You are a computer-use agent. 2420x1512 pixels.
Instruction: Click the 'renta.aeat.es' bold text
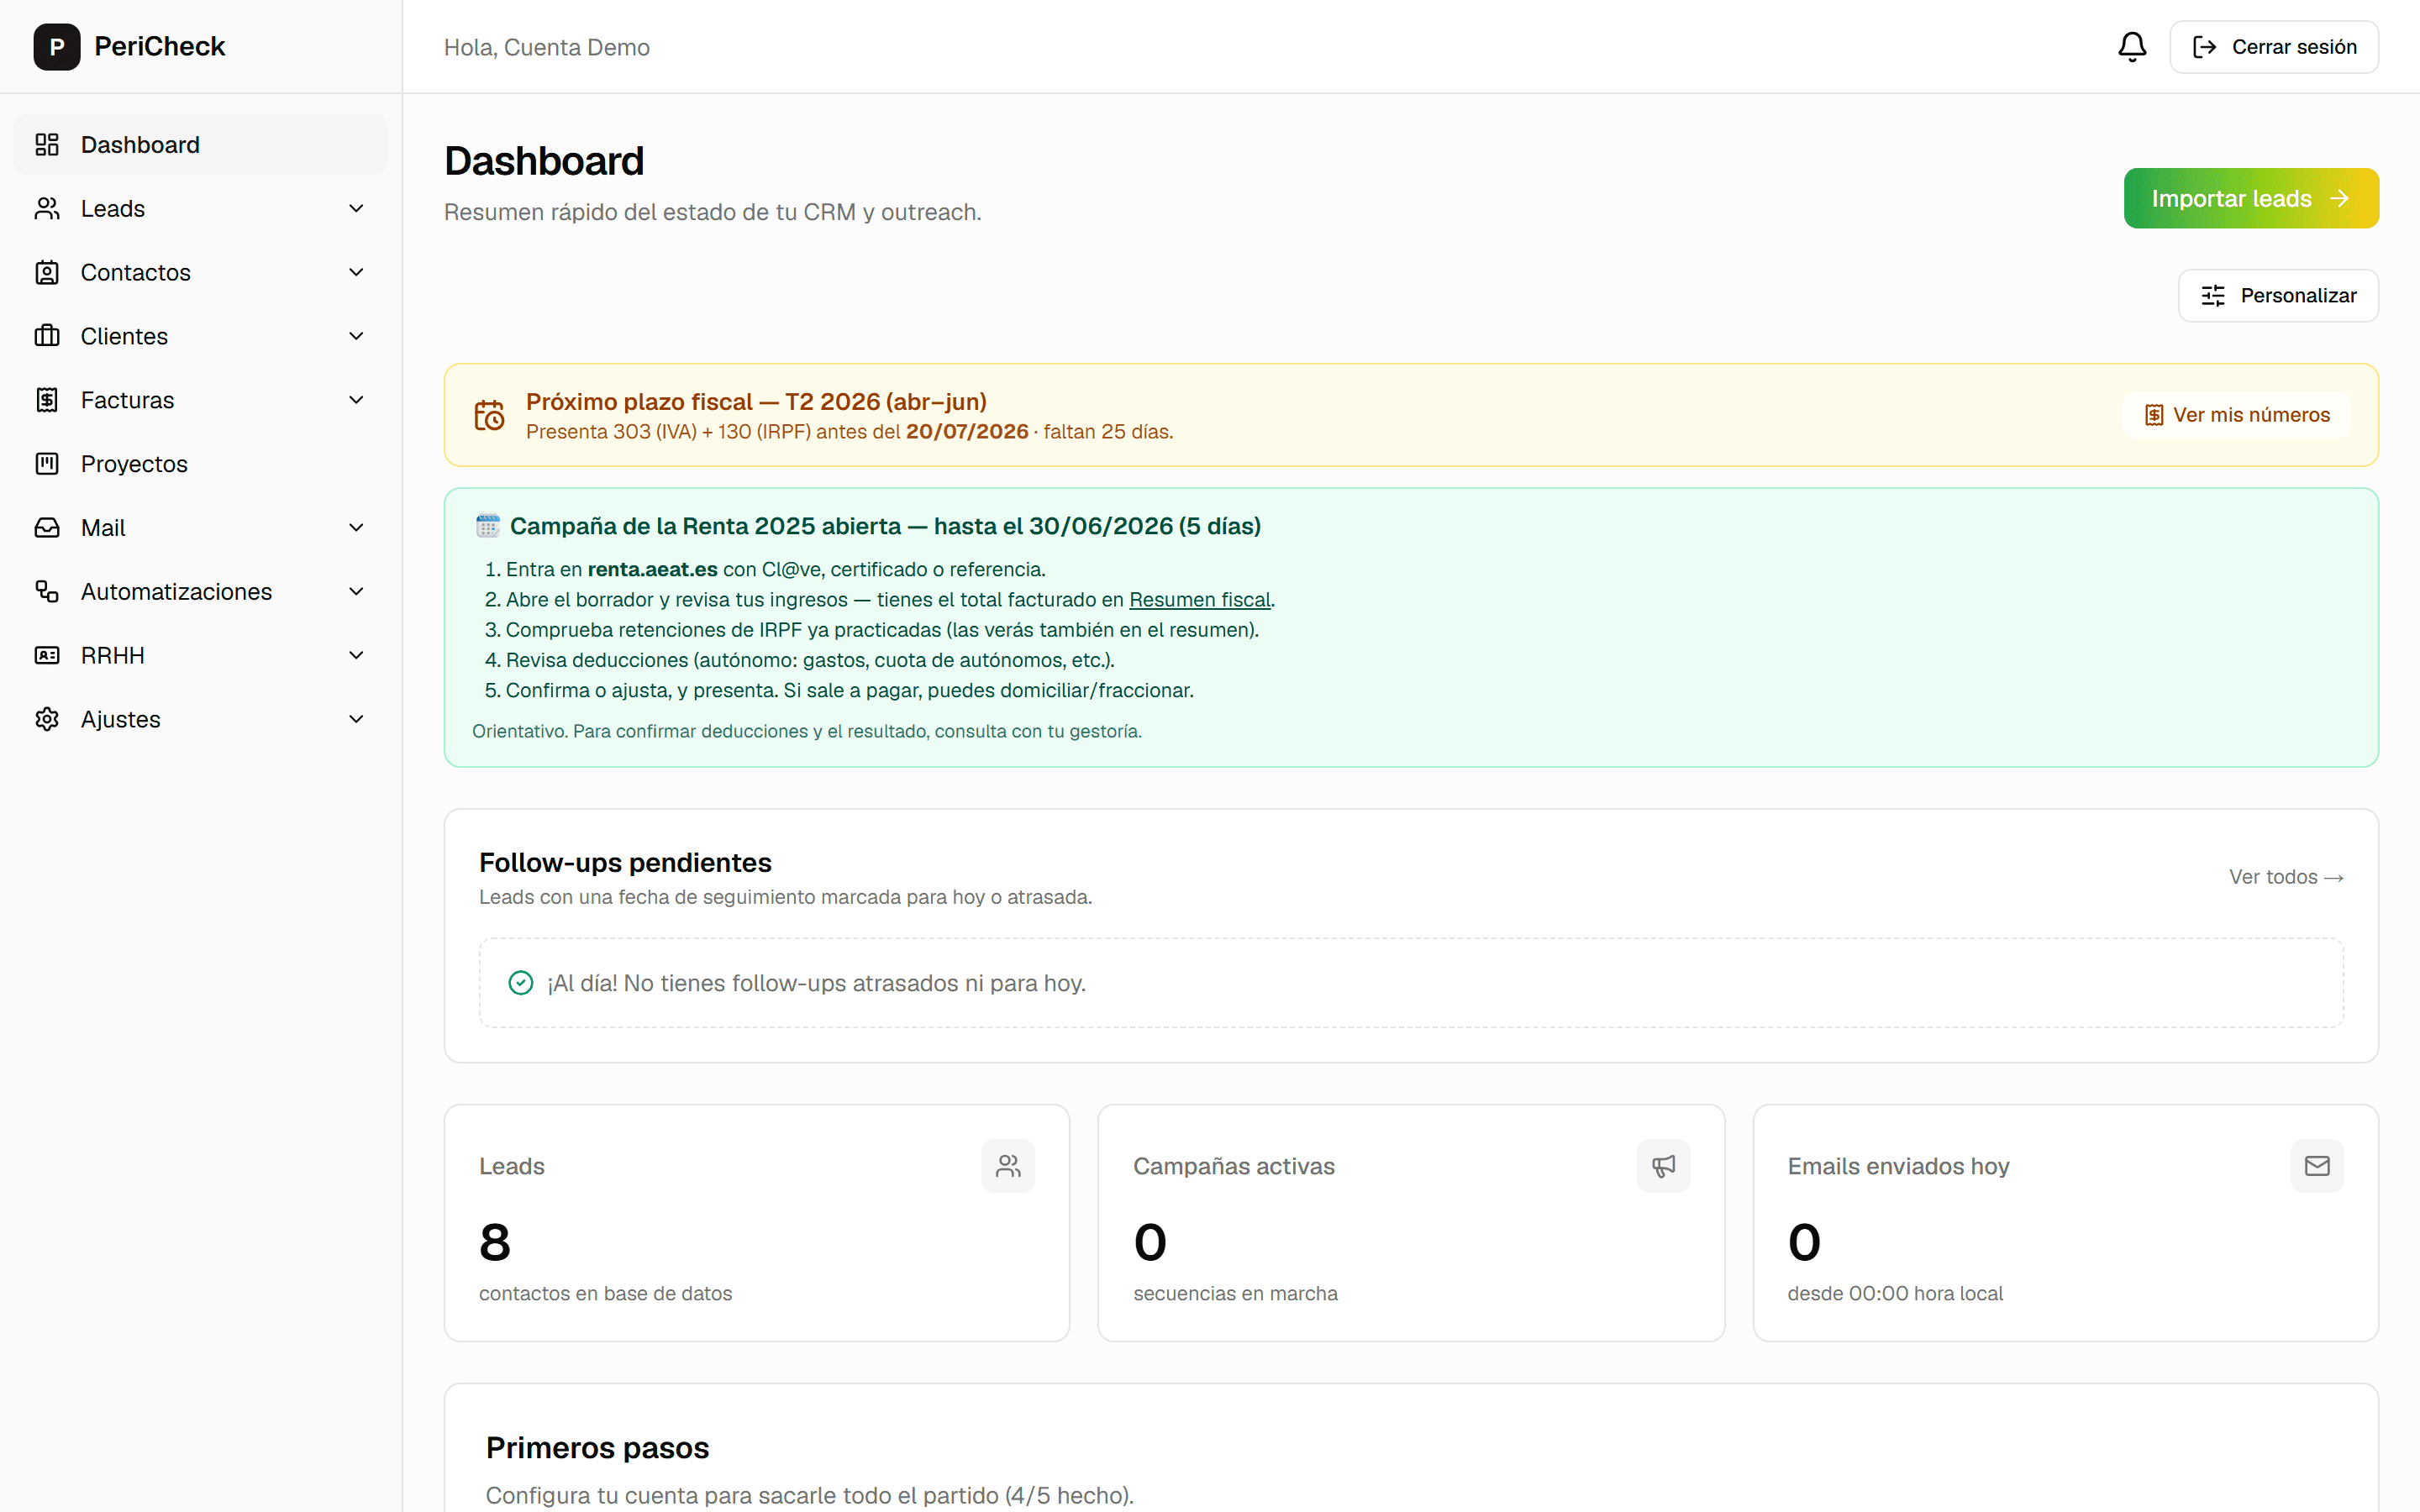coord(653,570)
